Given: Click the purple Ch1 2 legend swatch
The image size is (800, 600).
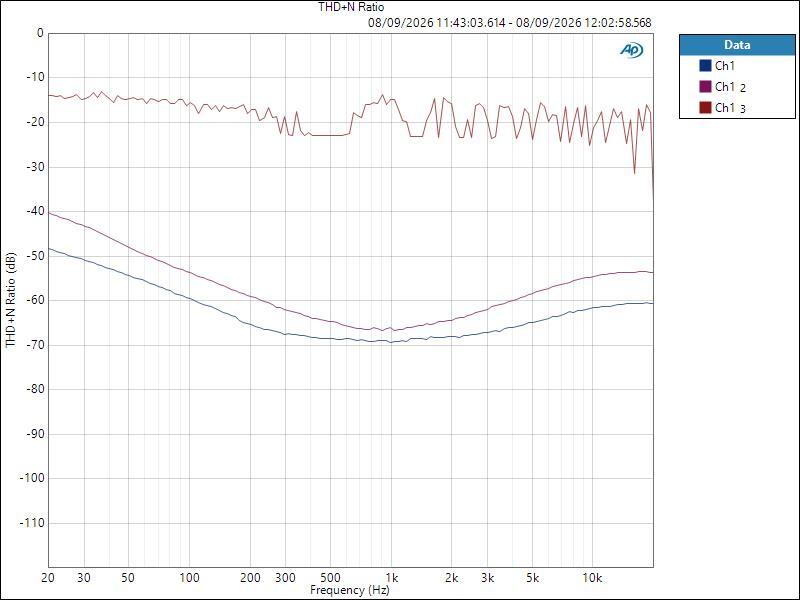Looking at the screenshot, I should [705, 87].
